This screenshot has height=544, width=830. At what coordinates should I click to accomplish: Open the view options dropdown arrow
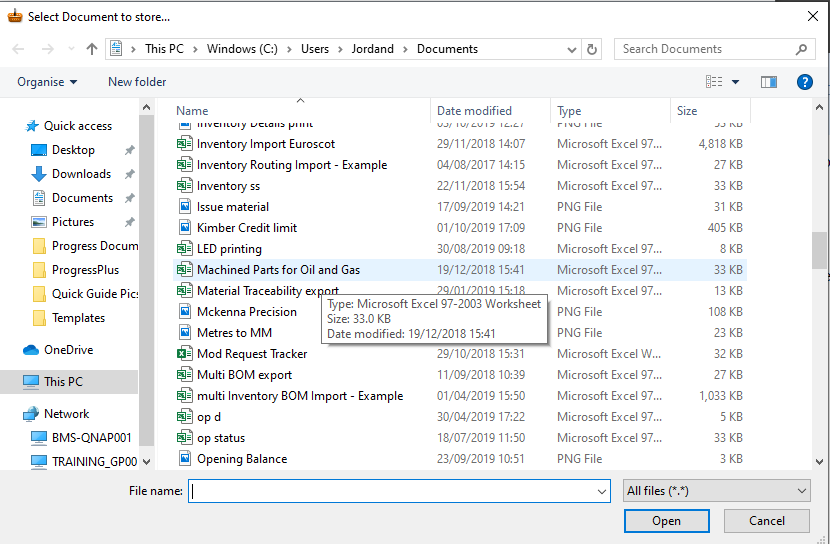pyautogui.click(x=736, y=82)
